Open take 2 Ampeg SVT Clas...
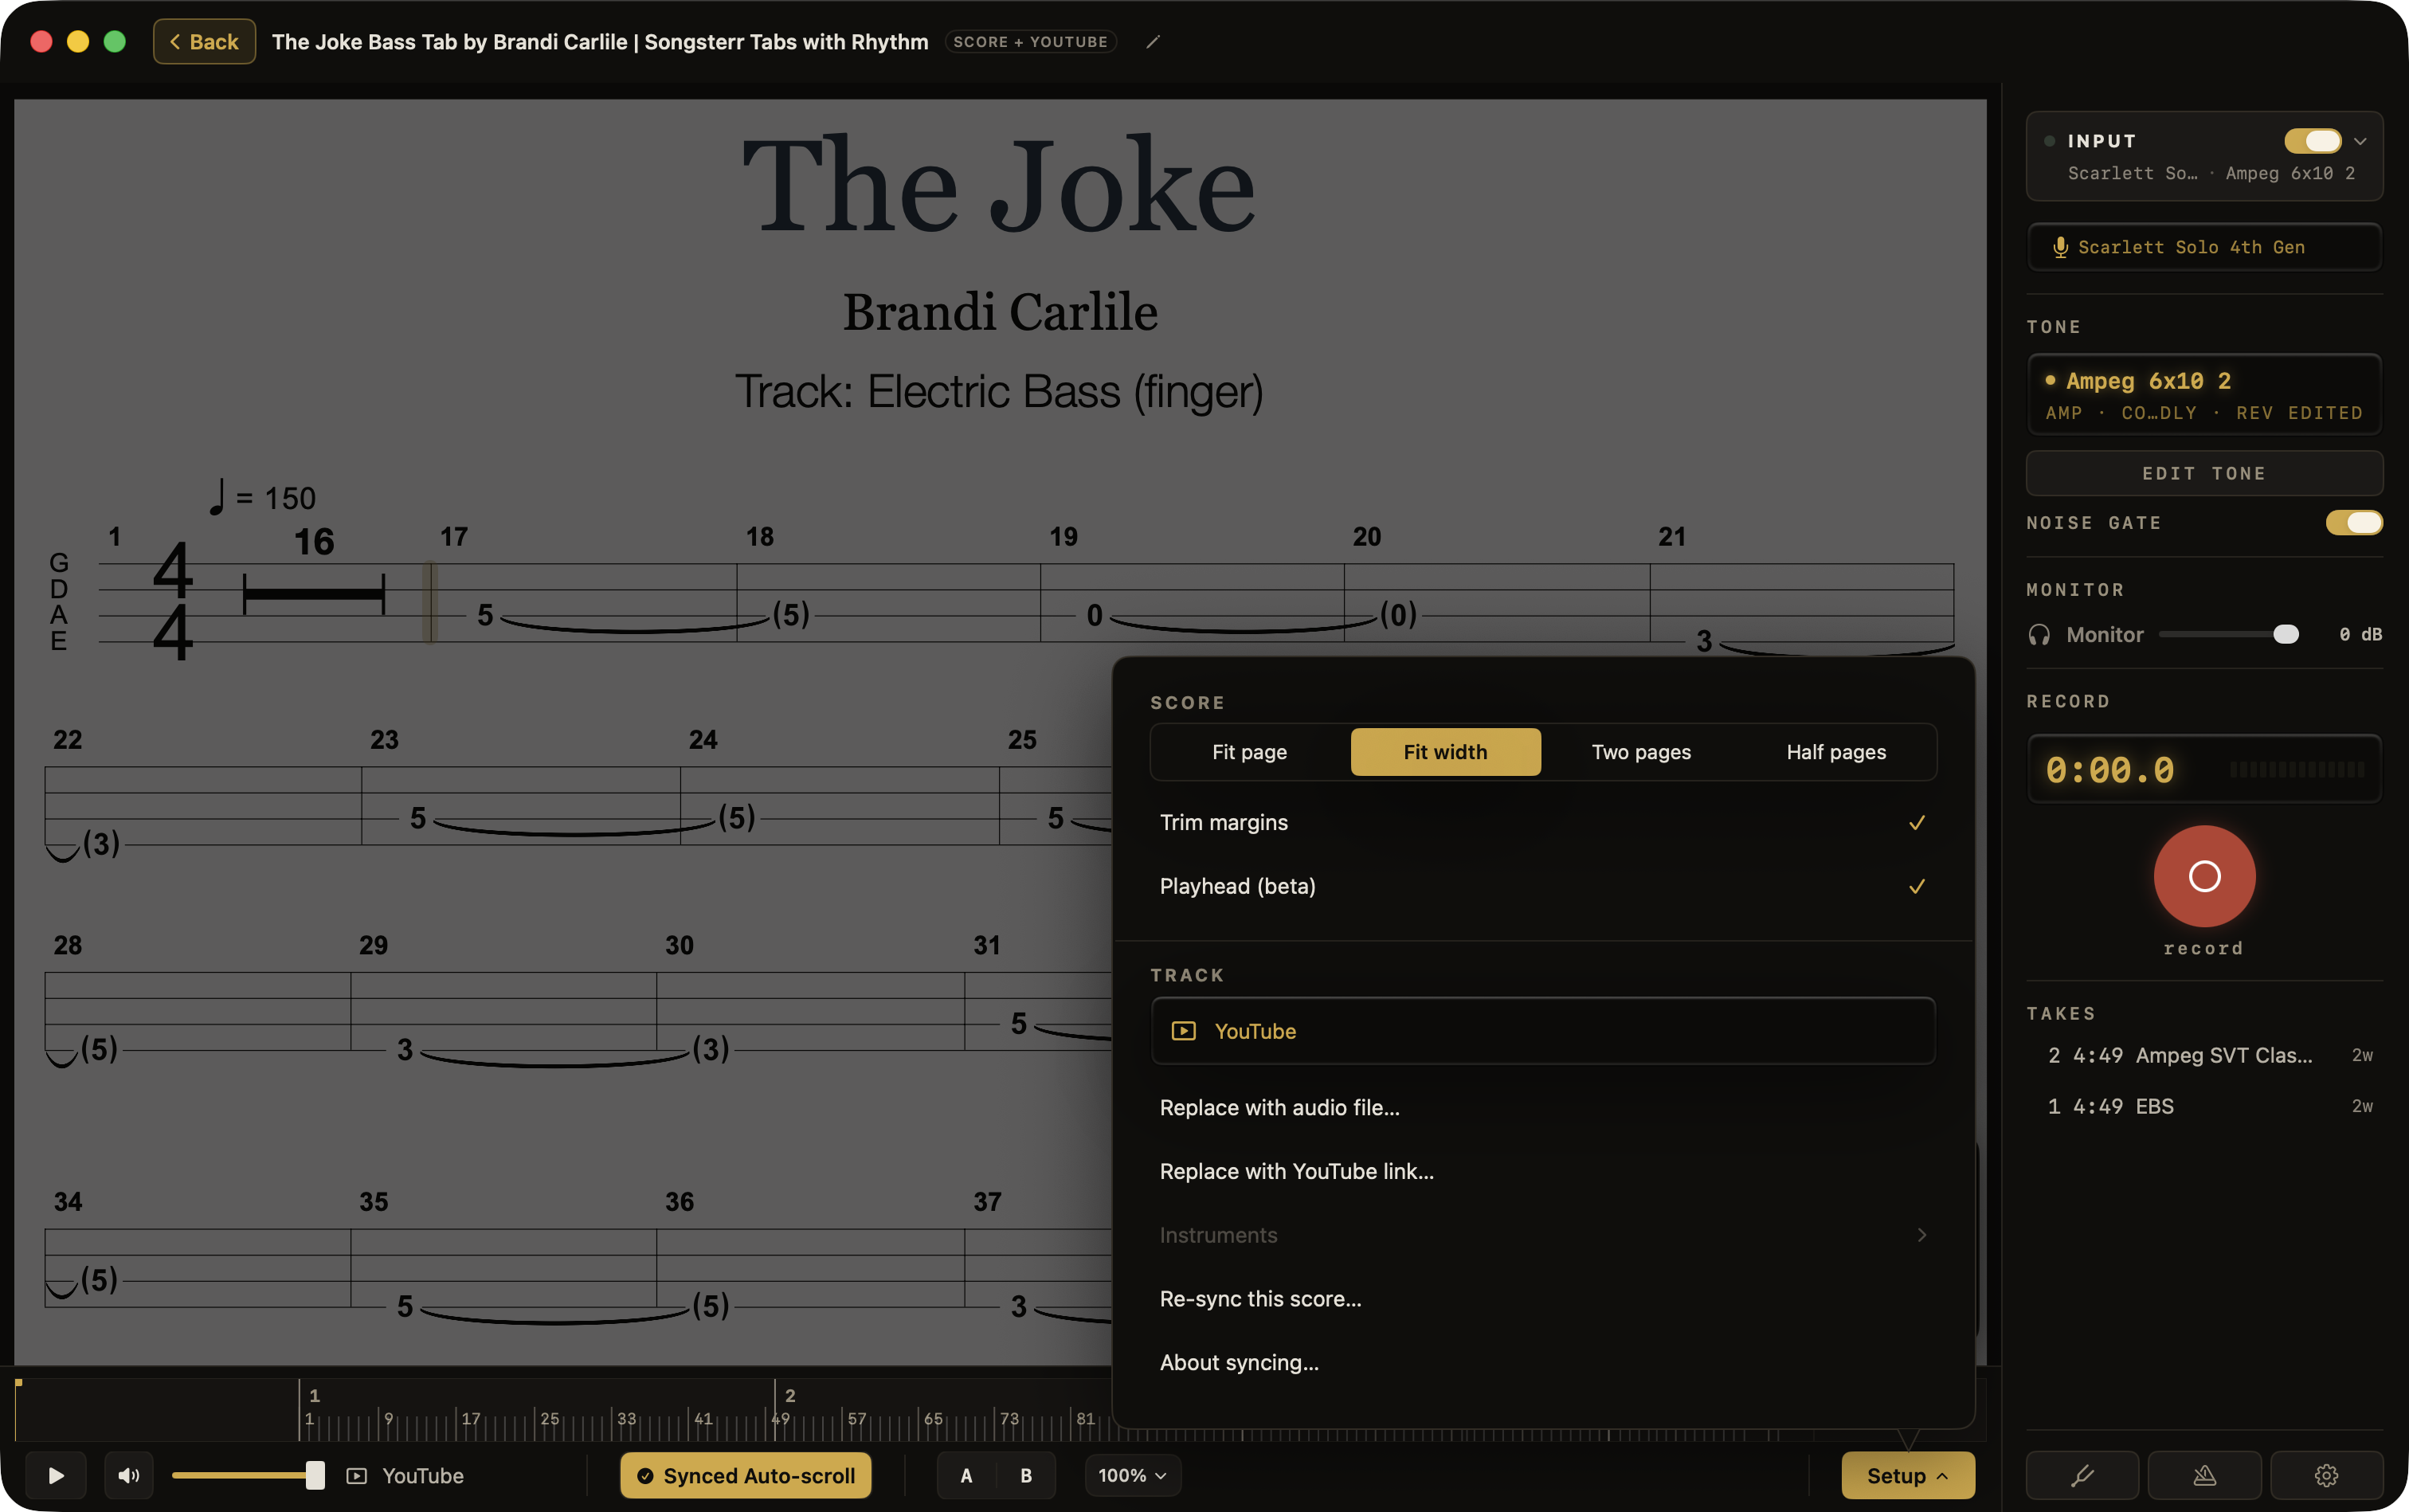 [x=2204, y=1055]
